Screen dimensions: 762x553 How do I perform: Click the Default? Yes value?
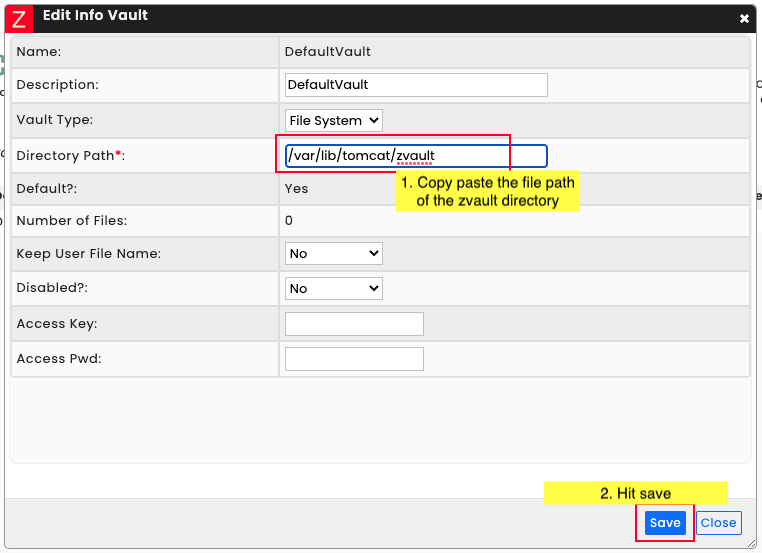296,189
